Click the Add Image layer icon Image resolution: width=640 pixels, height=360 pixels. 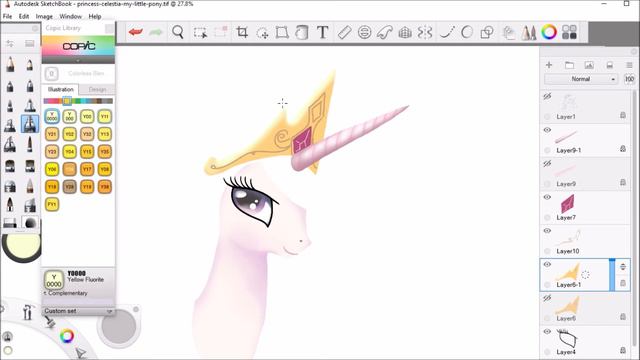(589, 65)
